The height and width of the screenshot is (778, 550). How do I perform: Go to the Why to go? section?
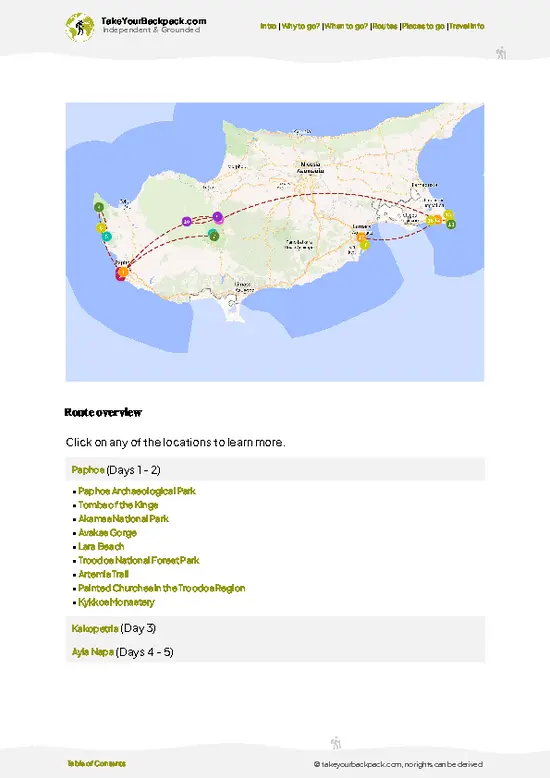pyautogui.click(x=301, y=26)
